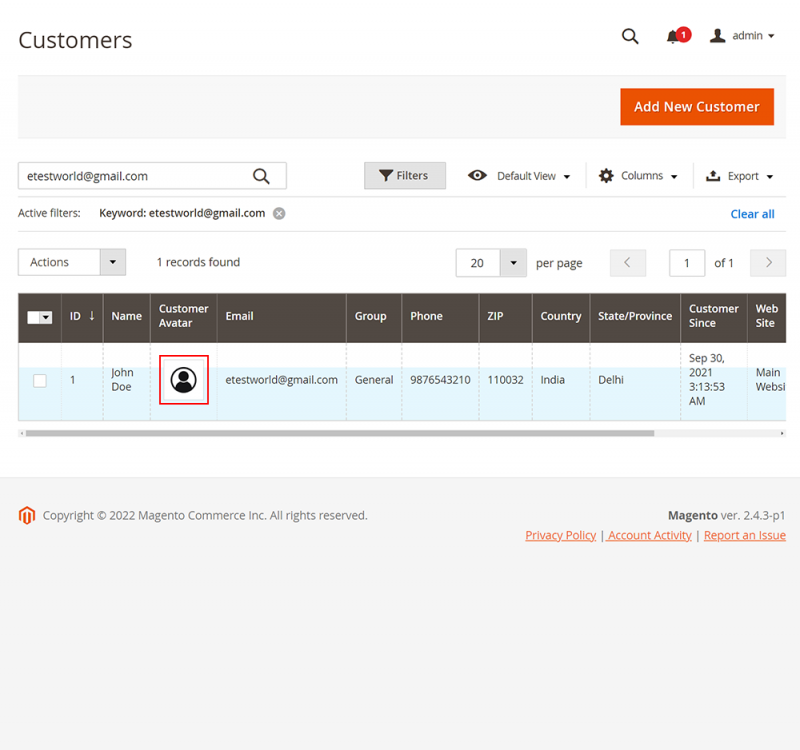Expand the per page size dropdown arrow
Viewport: 800px width, 750px height.
[513, 263]
